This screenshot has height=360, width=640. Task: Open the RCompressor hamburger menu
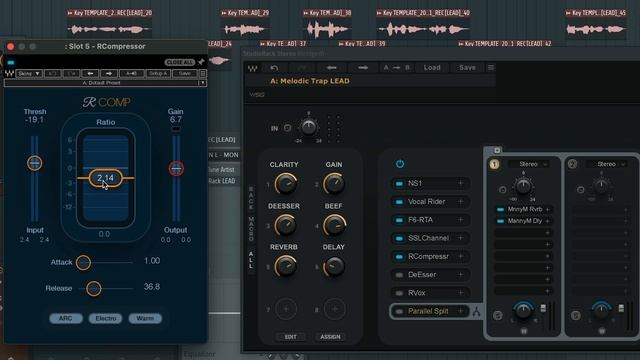[202, 73]
